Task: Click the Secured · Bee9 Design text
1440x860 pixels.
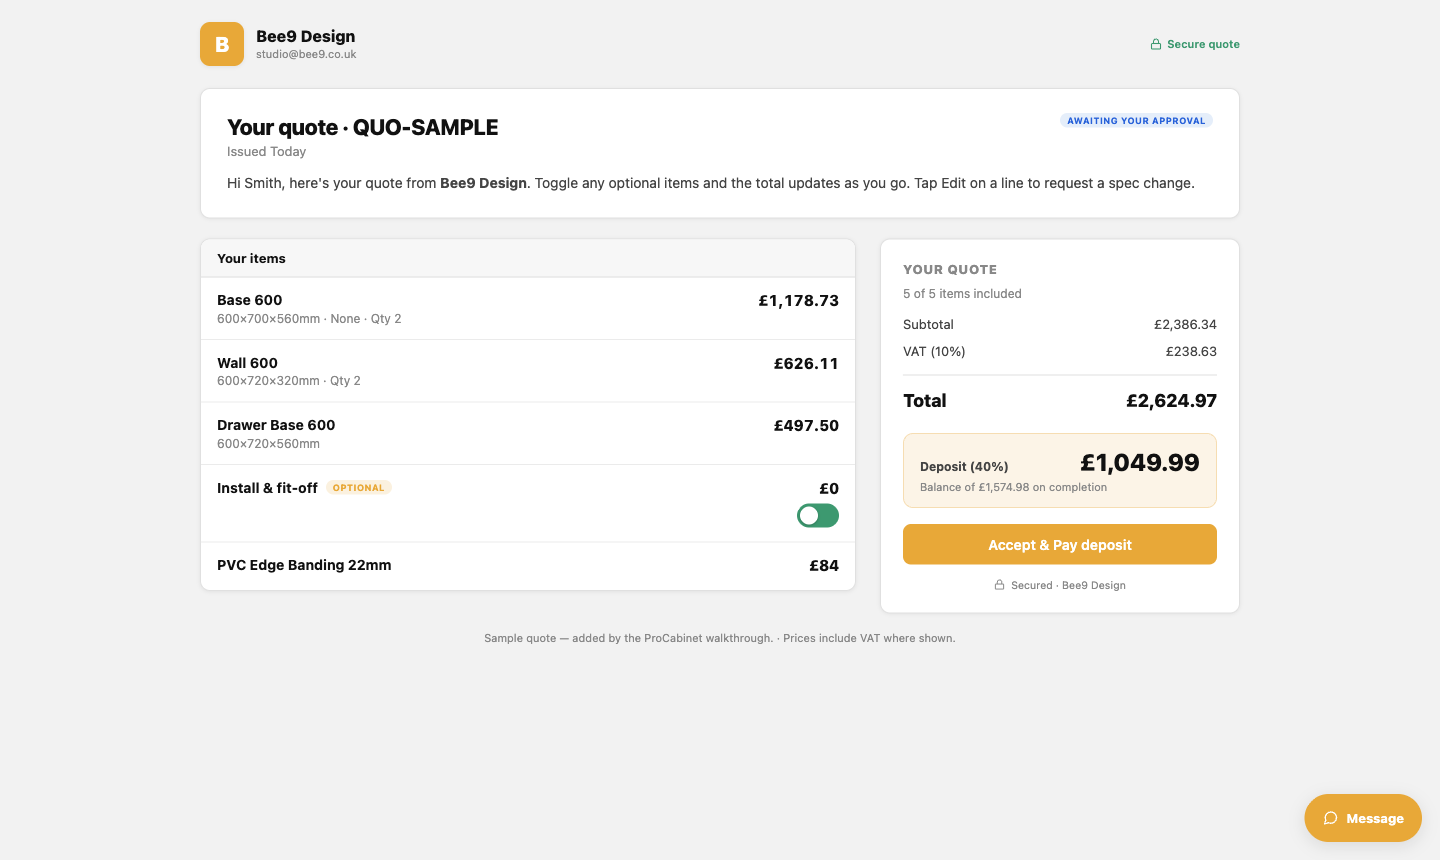Action: coord(1068,585)
